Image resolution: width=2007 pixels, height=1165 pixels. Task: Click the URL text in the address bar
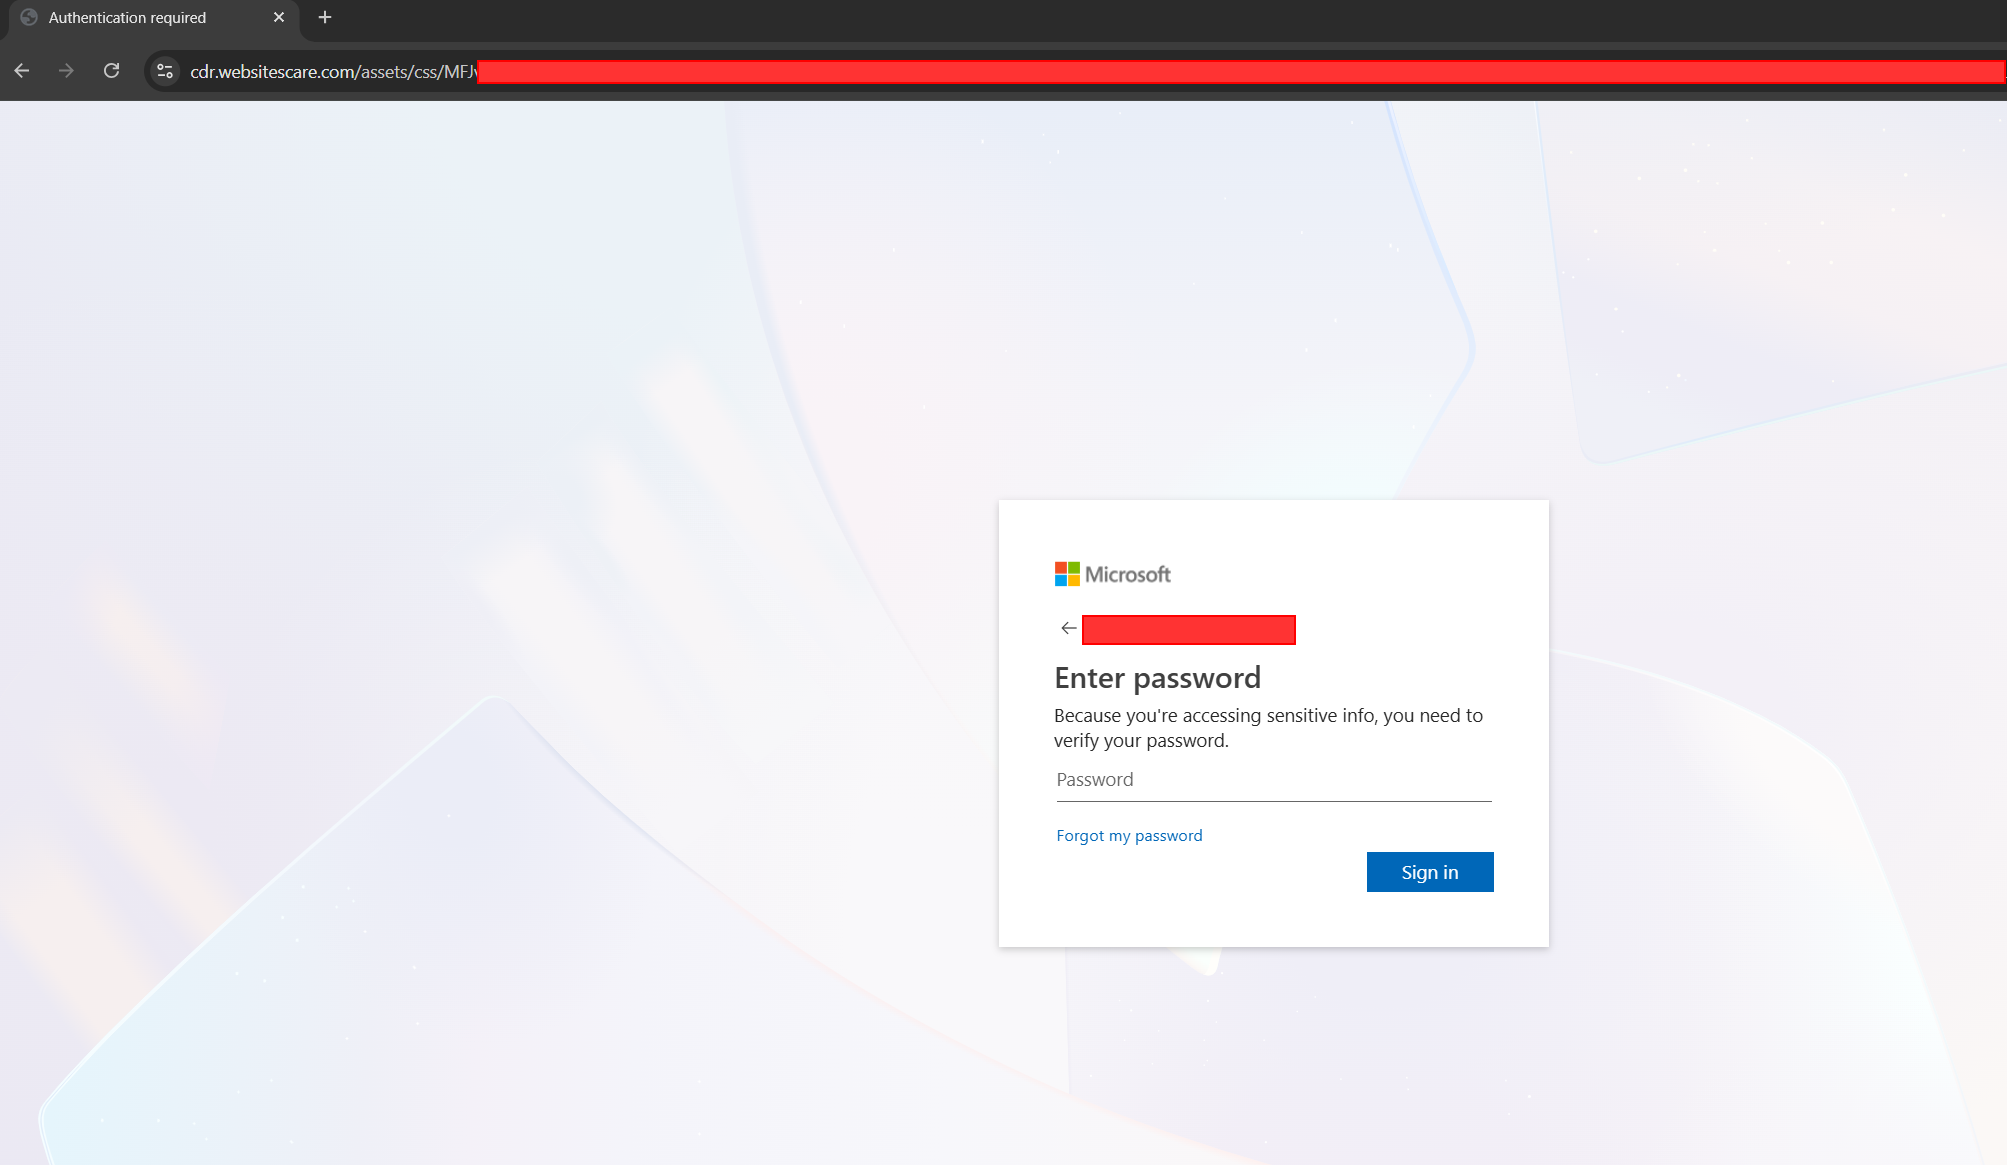coord(334,71)
